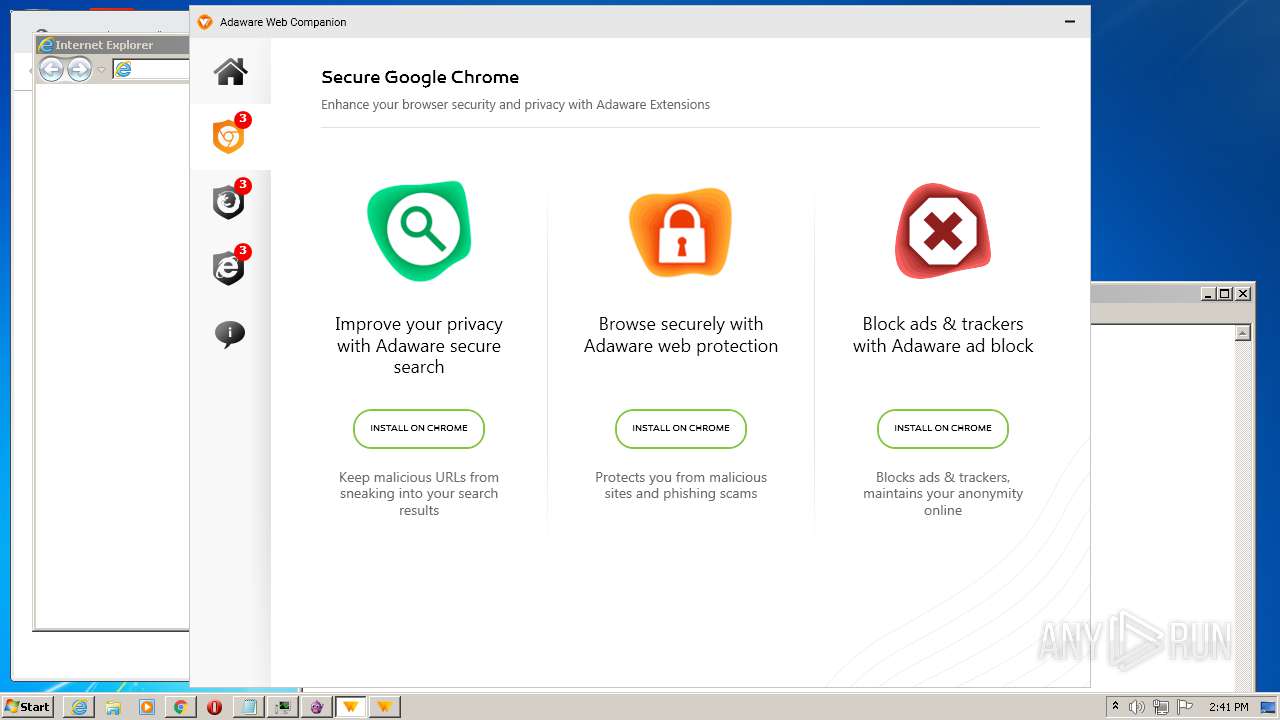Image resolution: width=1280 pixels, height=720 pixels.
Task: Click the green secure search magnifier icon
Action: 419,230
